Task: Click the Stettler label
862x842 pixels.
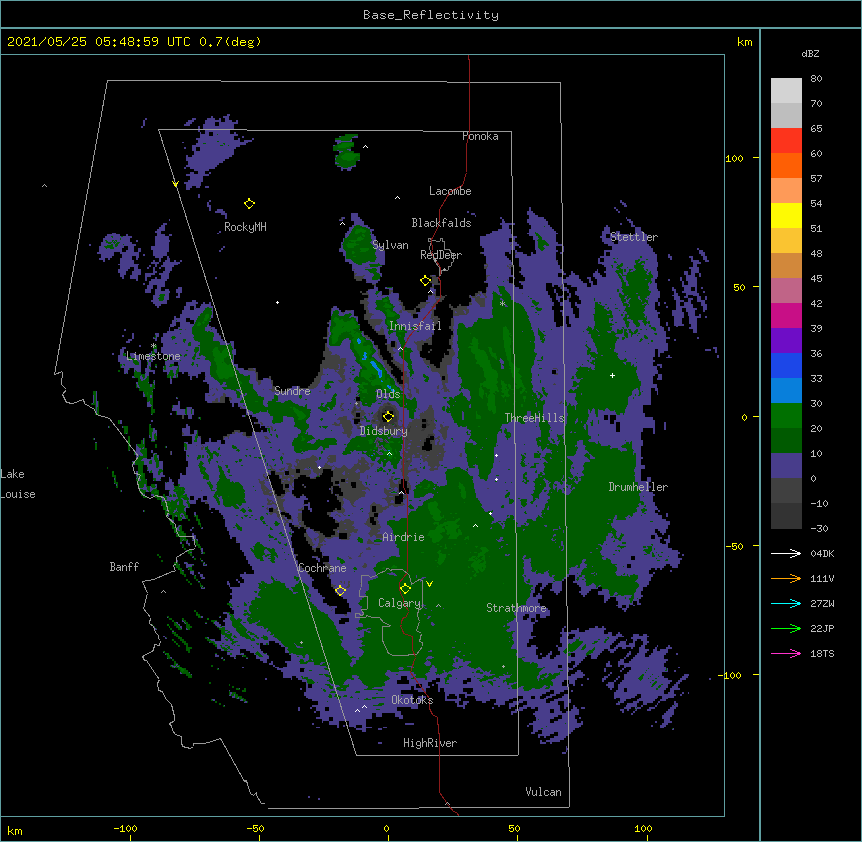Action: (634, 237)
